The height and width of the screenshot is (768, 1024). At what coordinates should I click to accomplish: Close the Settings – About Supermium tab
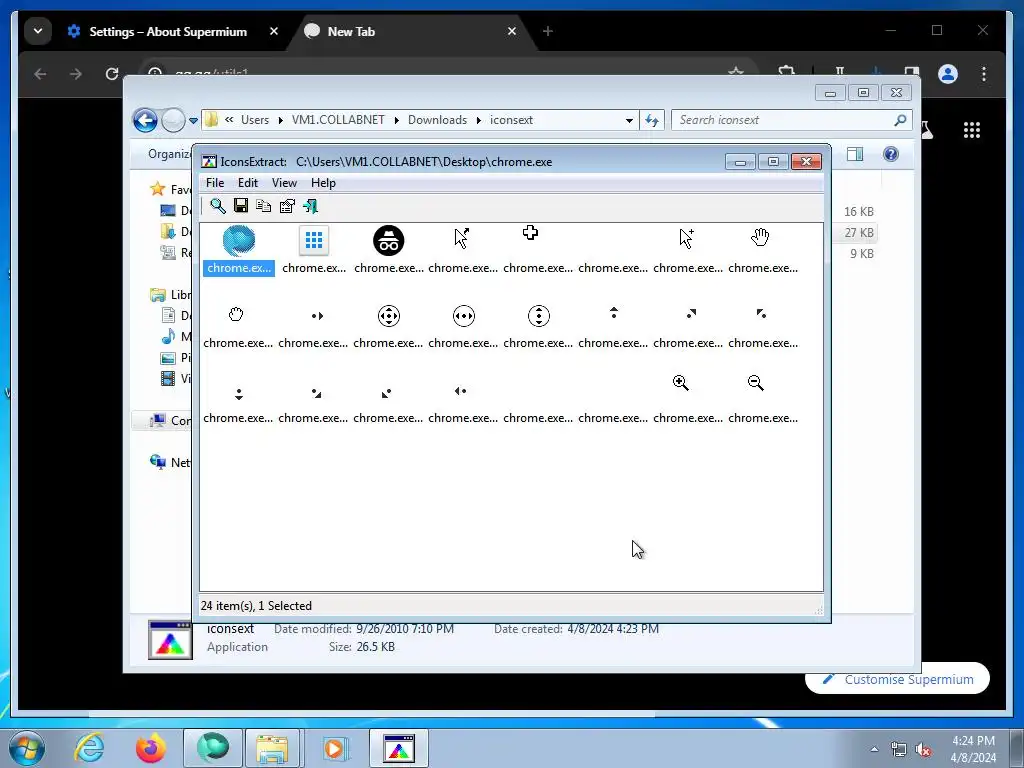(x=274, y=31)
